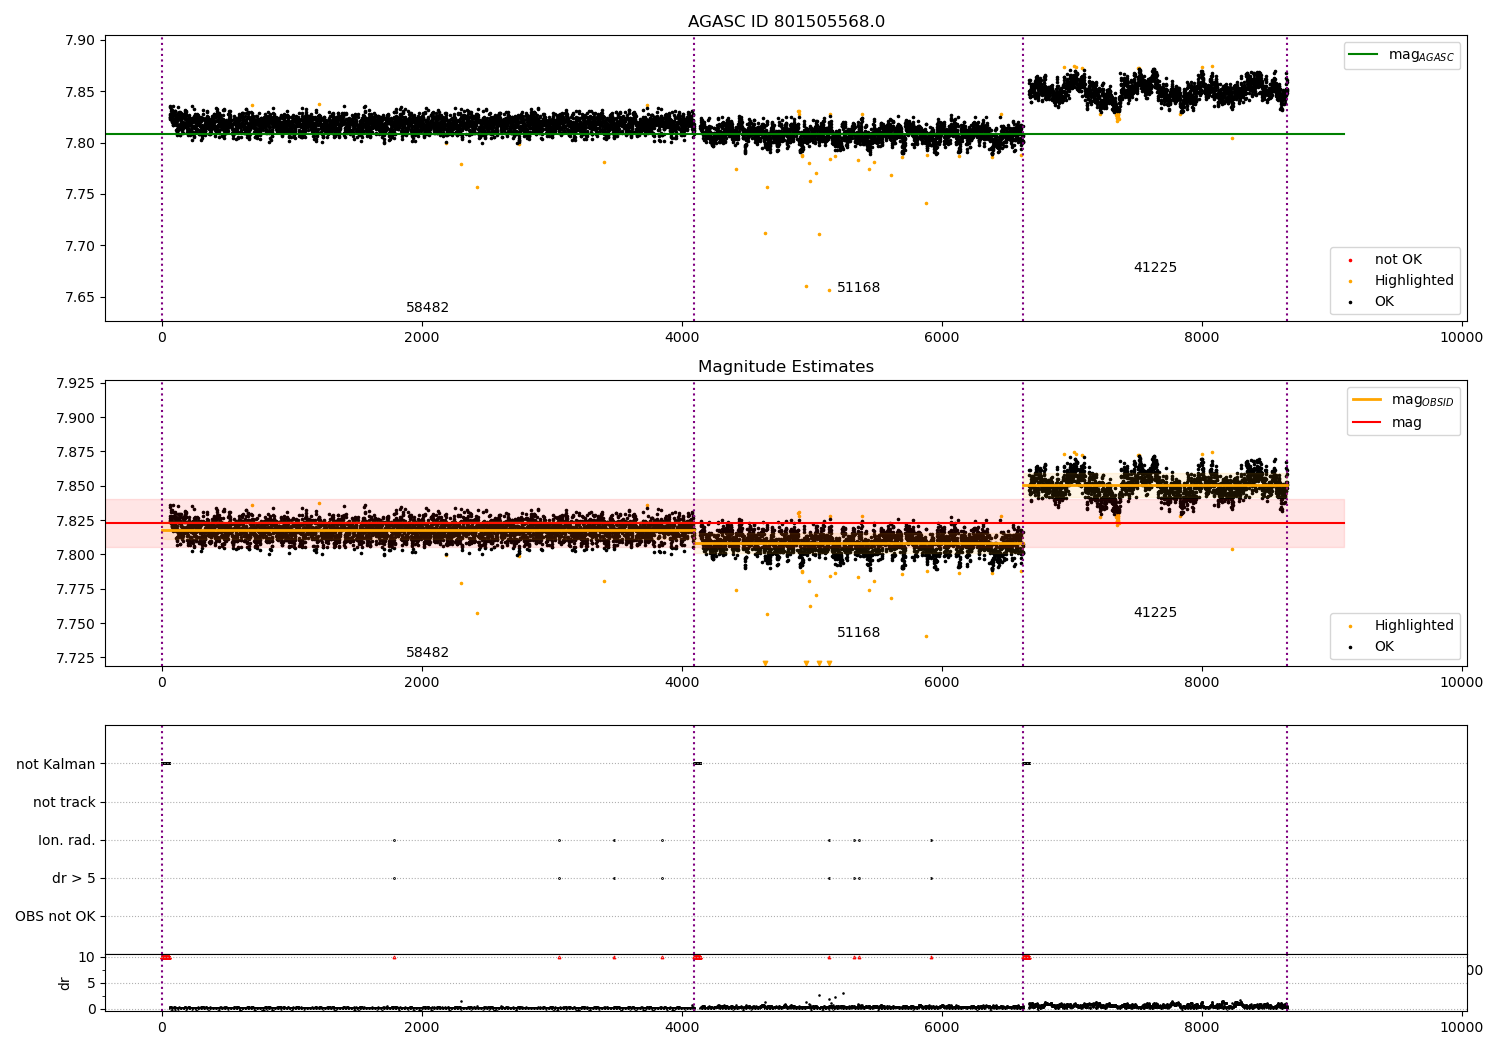This screenshot has width=1500, height=1050.
Task: Click the 'OBS not OK' y-axis label
Action: tap(55, 916)
